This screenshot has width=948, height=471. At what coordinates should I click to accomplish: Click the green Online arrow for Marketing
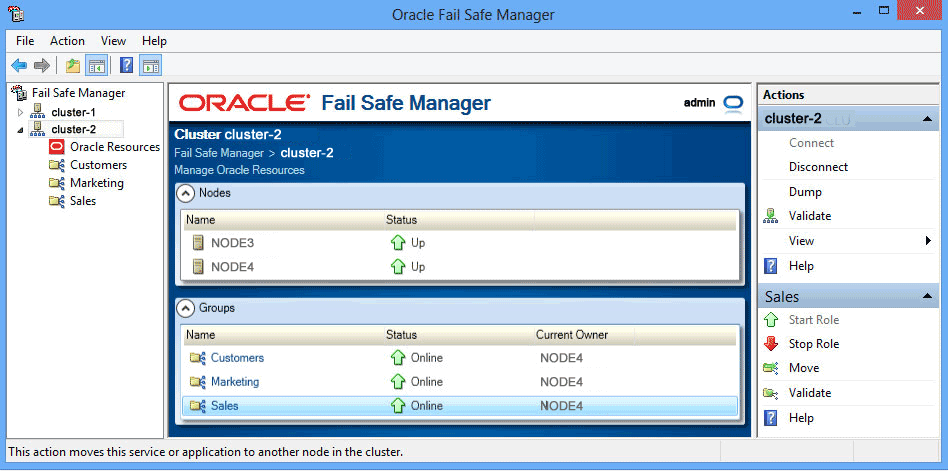coord(398,382)
